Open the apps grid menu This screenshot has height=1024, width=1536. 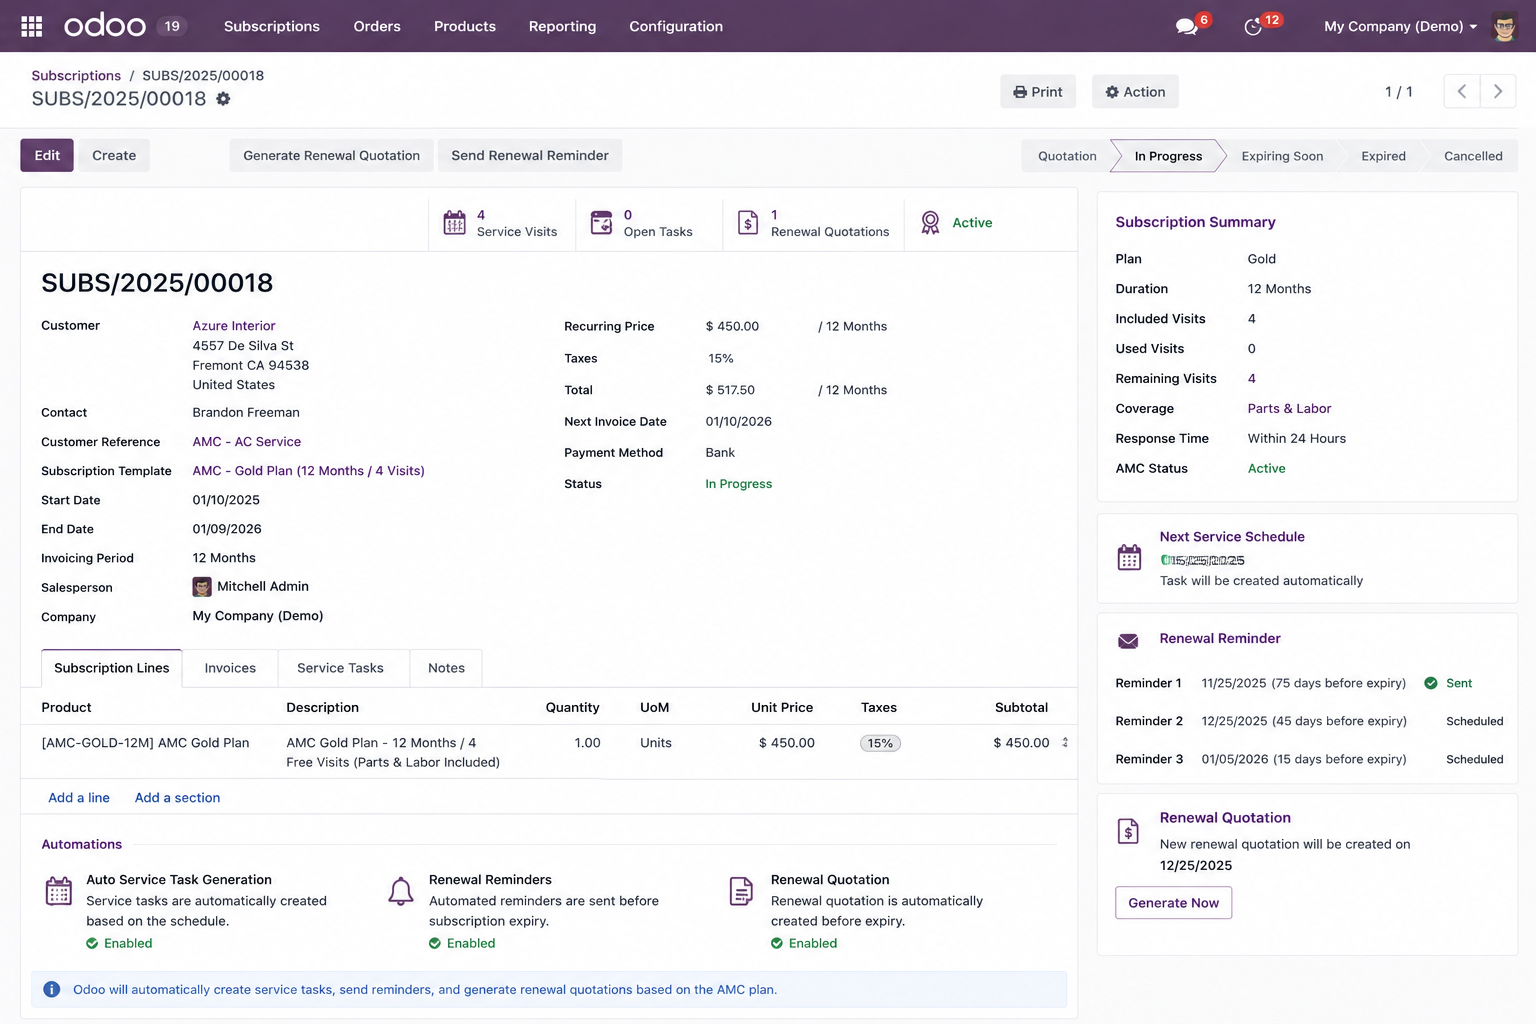click(31, 26)
